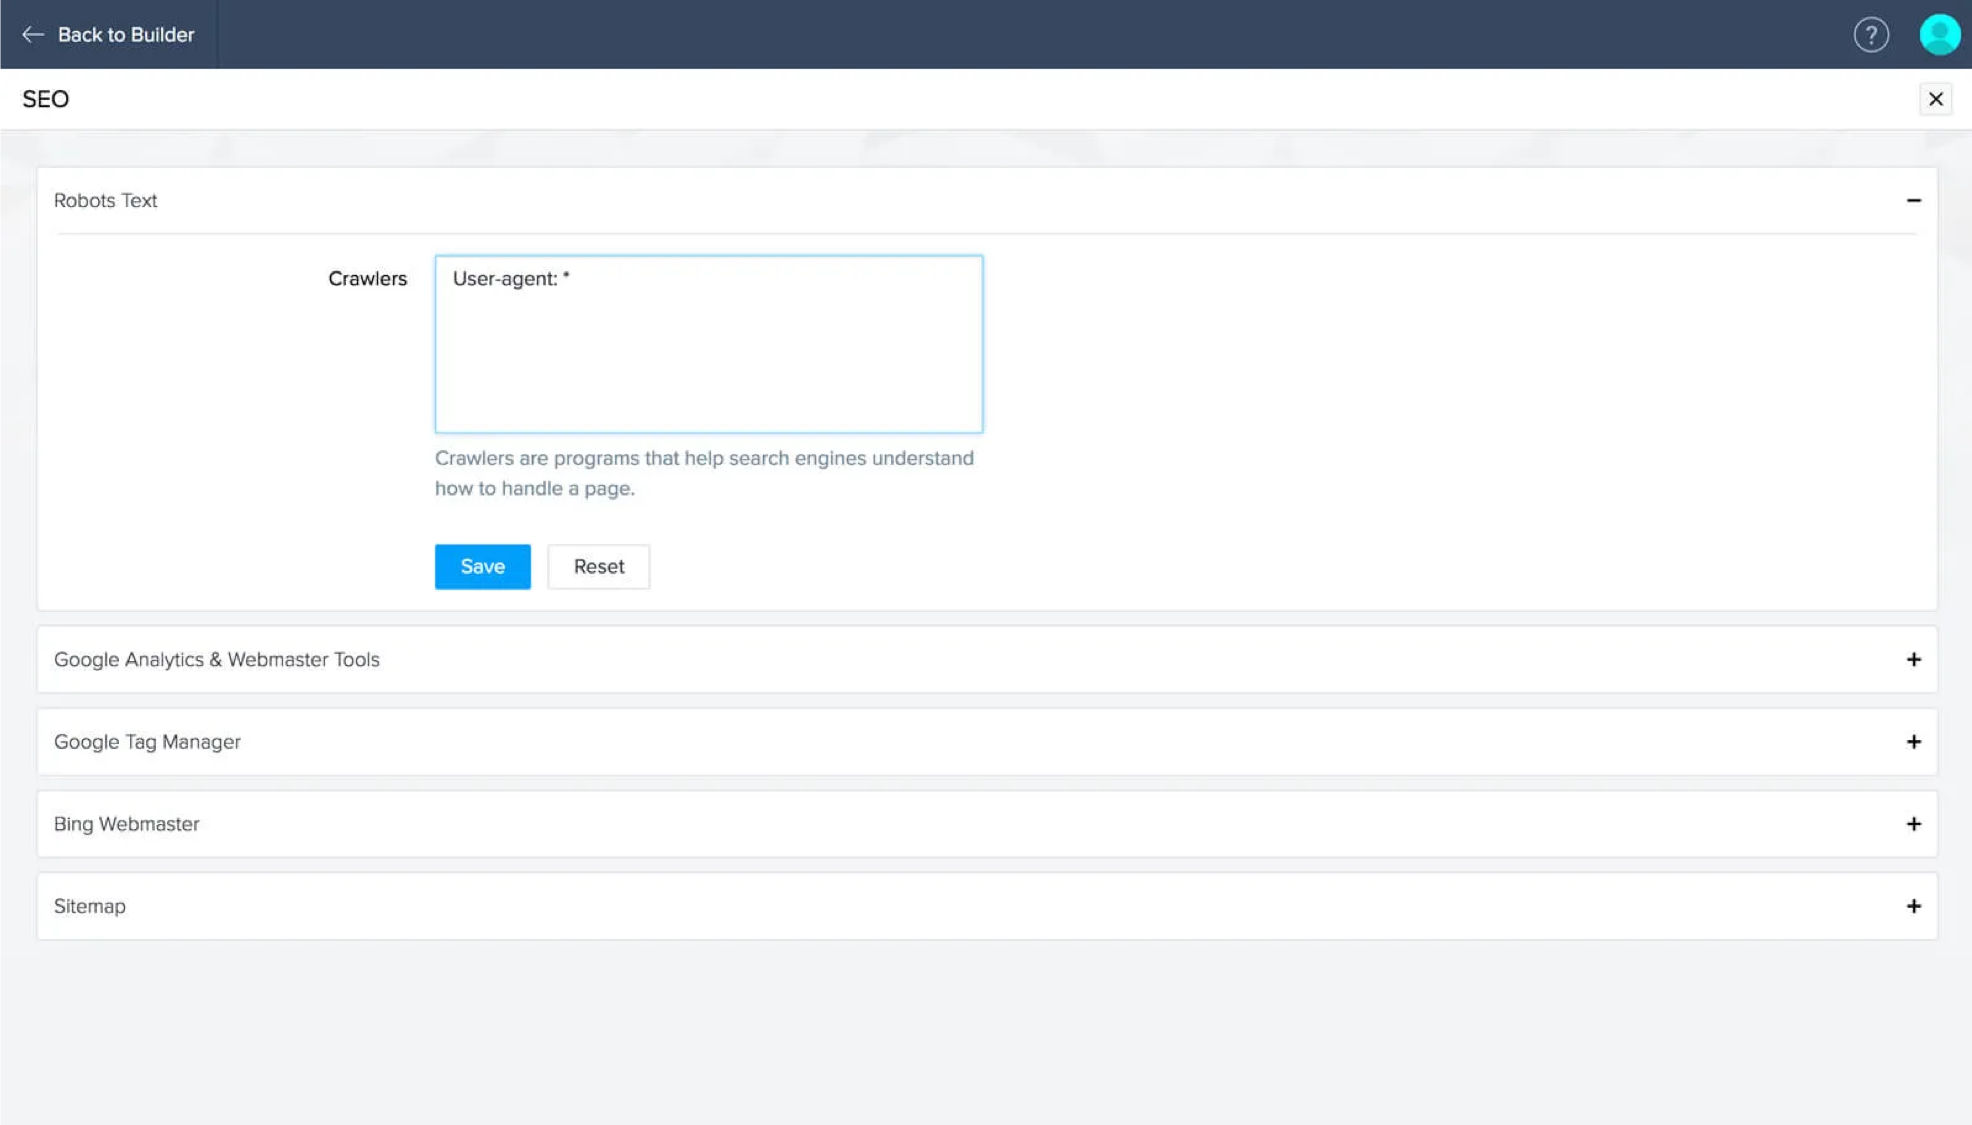Collapse the Robots Text section minus icon
The image size is (1972, 1125).
pos(1914,200)
